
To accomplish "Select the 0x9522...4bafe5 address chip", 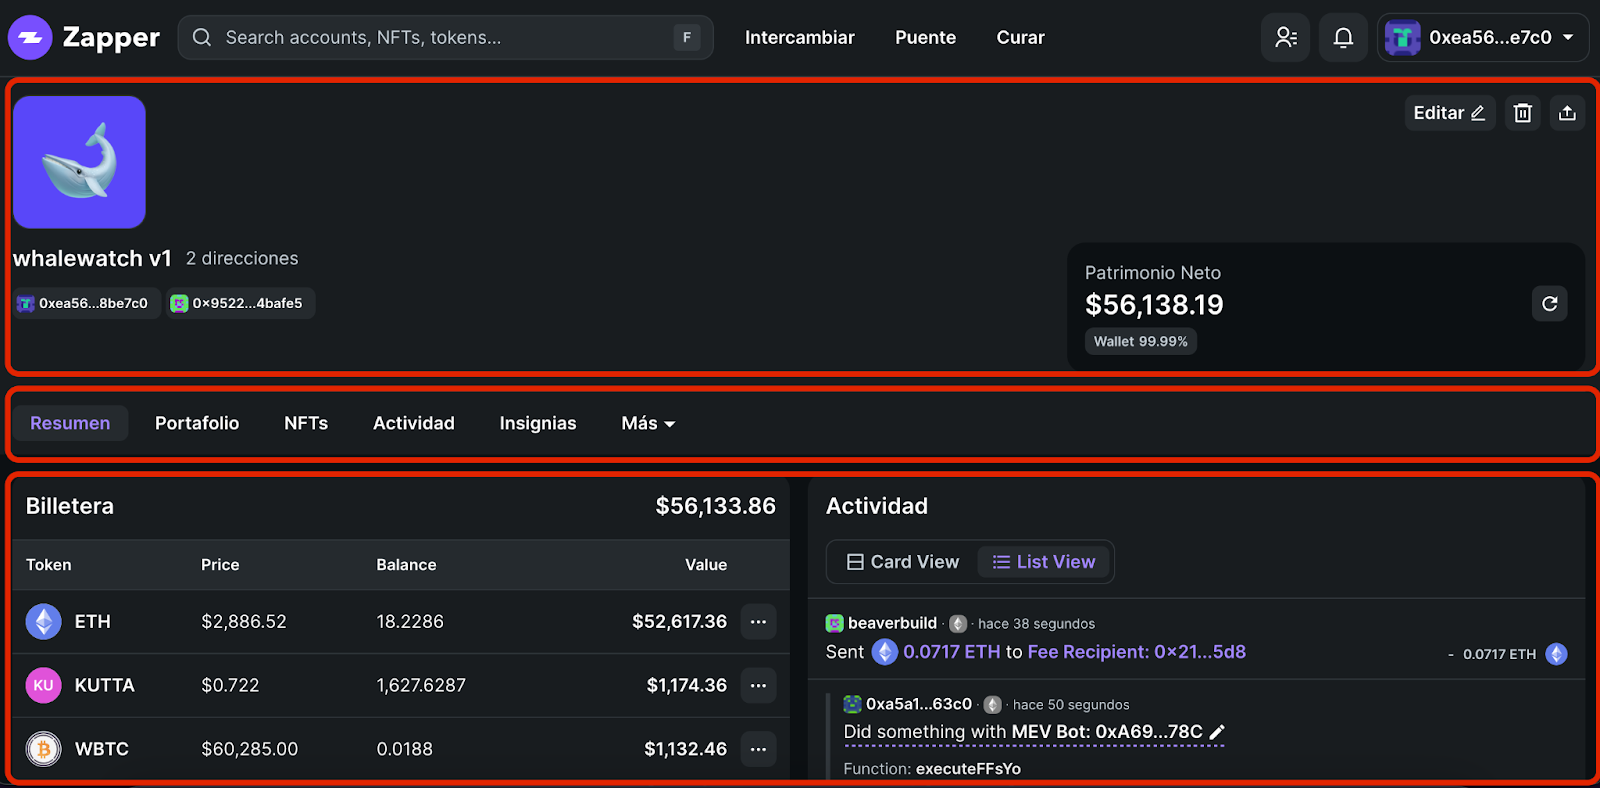I will 240,303.
